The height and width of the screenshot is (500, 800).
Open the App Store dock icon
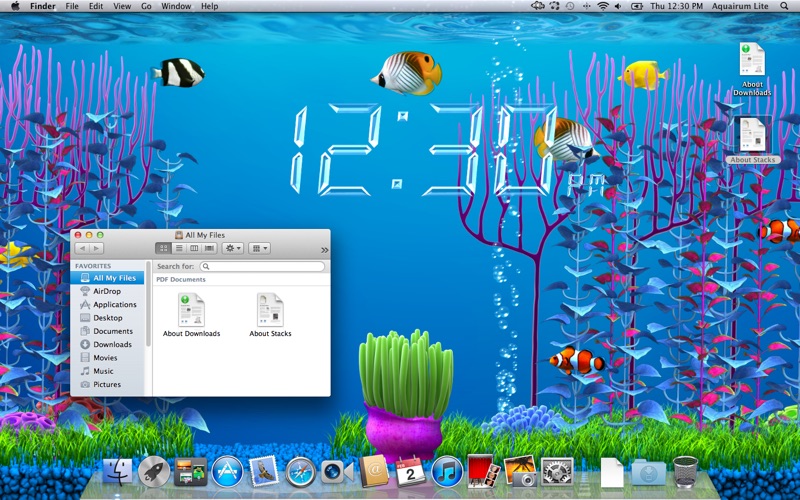[227, 471]
